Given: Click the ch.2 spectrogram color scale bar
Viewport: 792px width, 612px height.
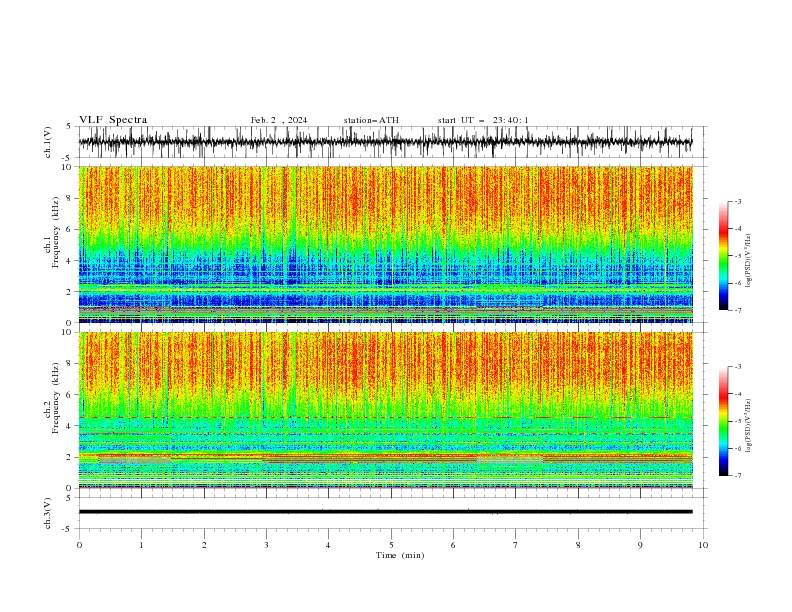Looking at the screenshot, I should 723,421.
